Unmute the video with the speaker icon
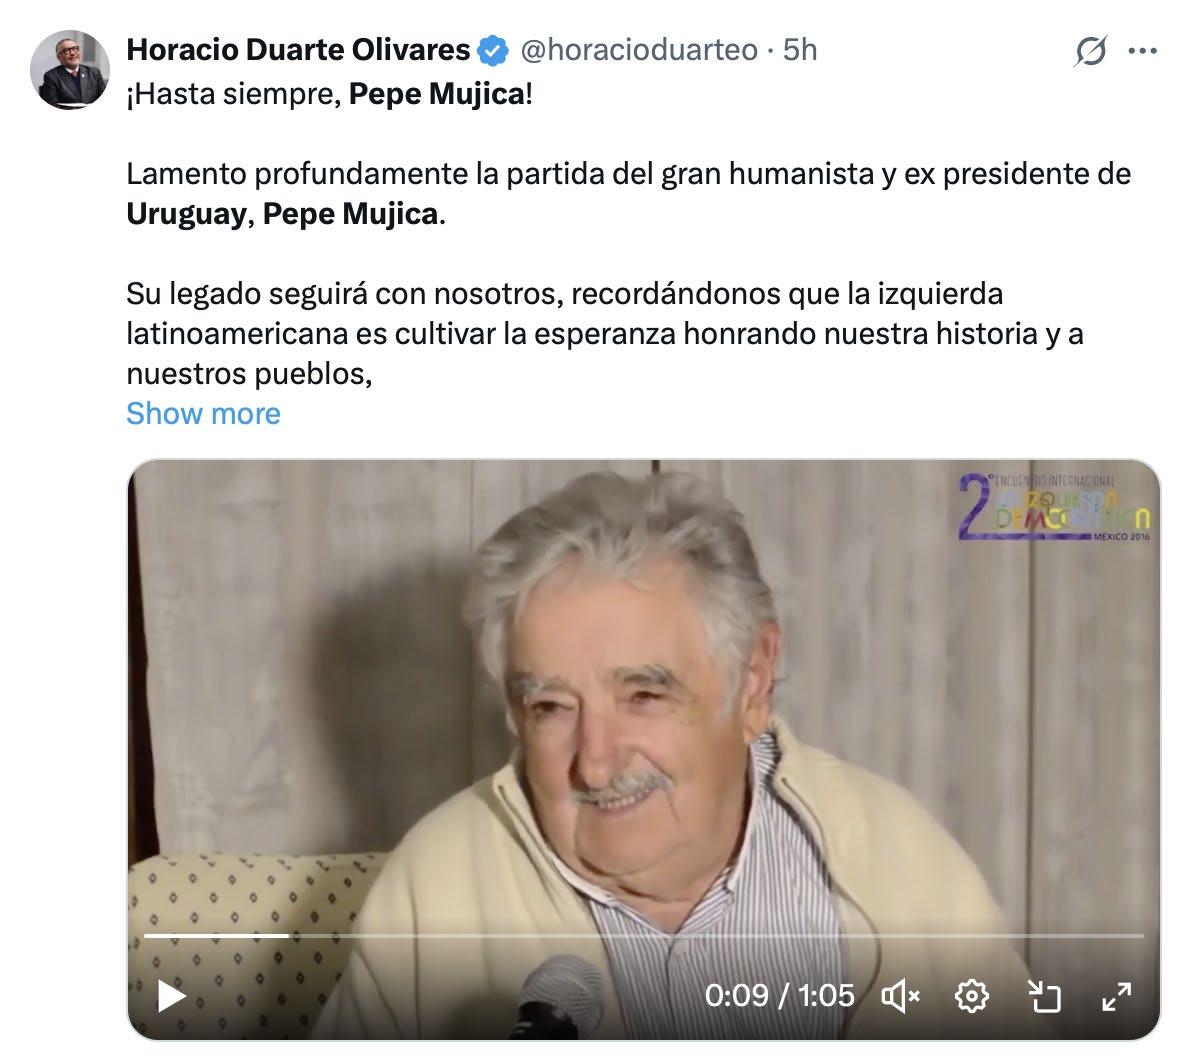 coord(901,995)
